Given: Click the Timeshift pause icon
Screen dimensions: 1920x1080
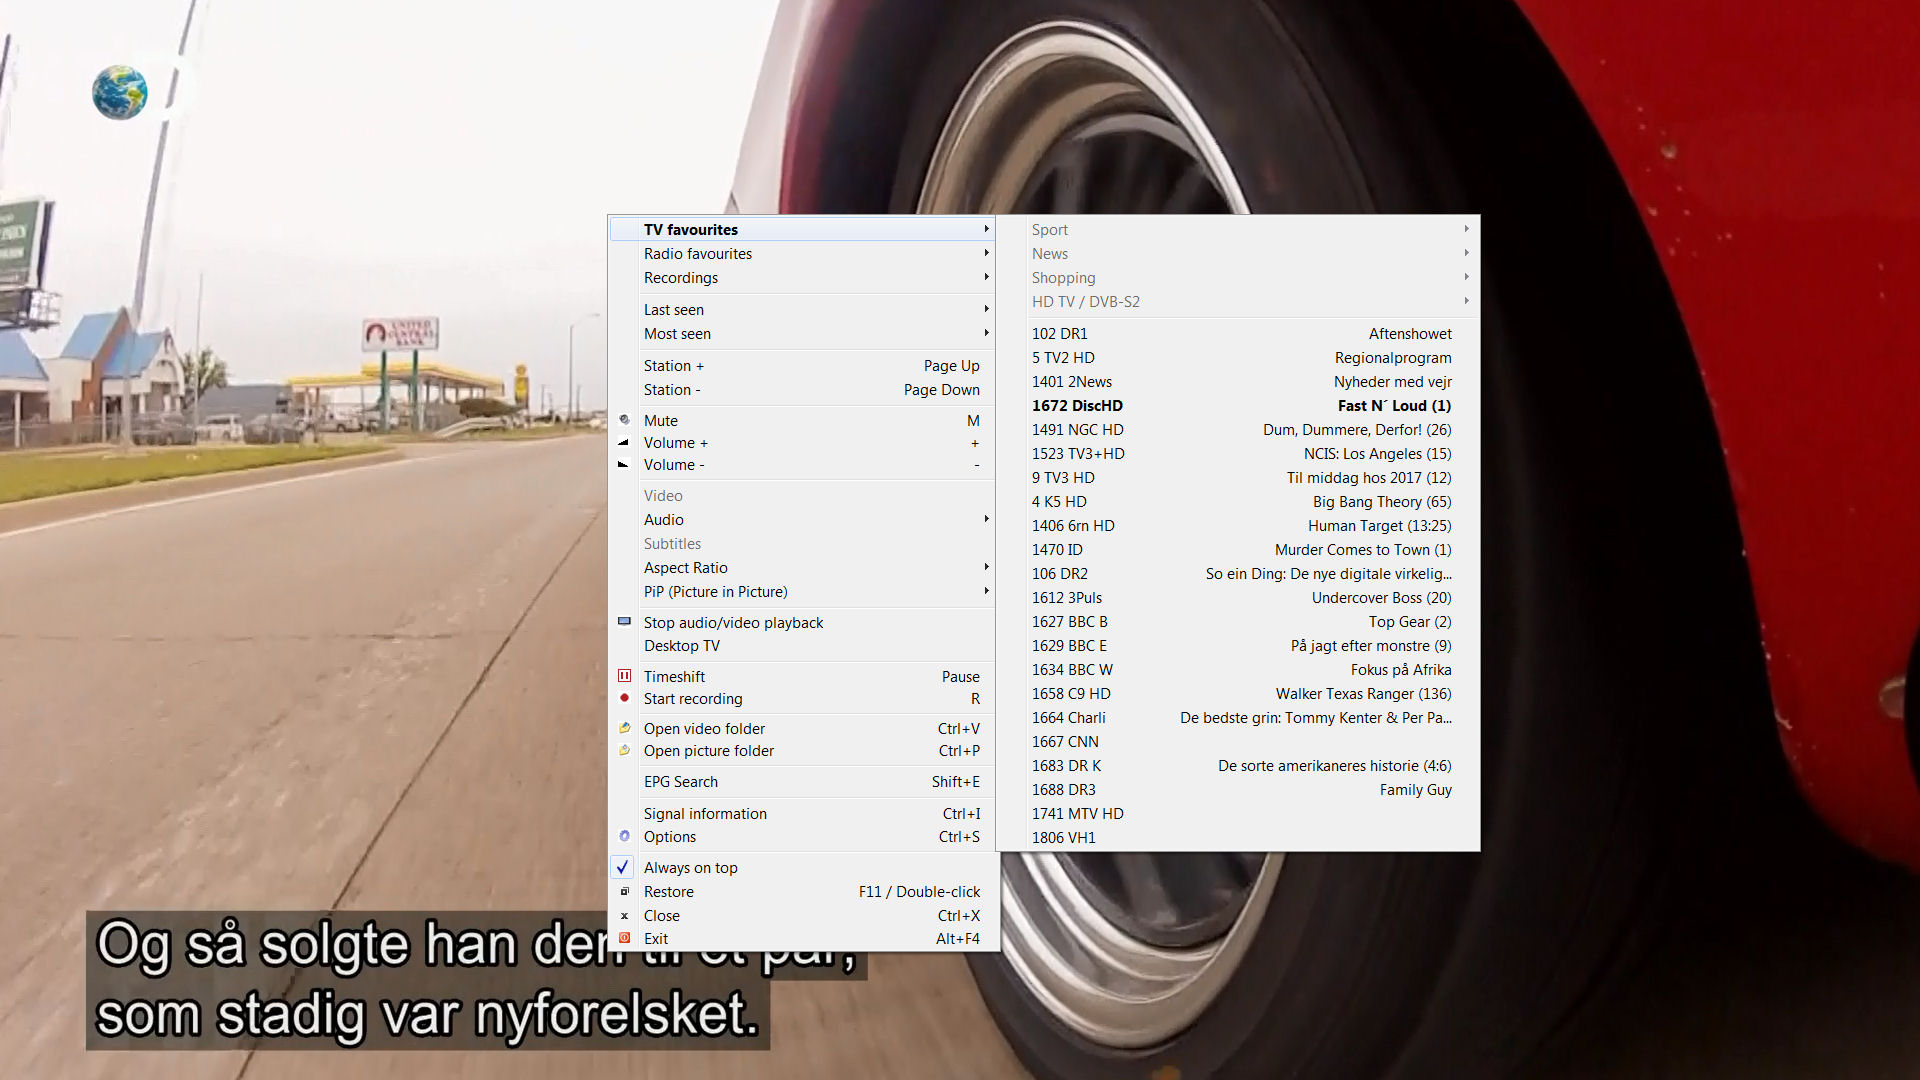Looking at the screenshot, I should [624, 676].
